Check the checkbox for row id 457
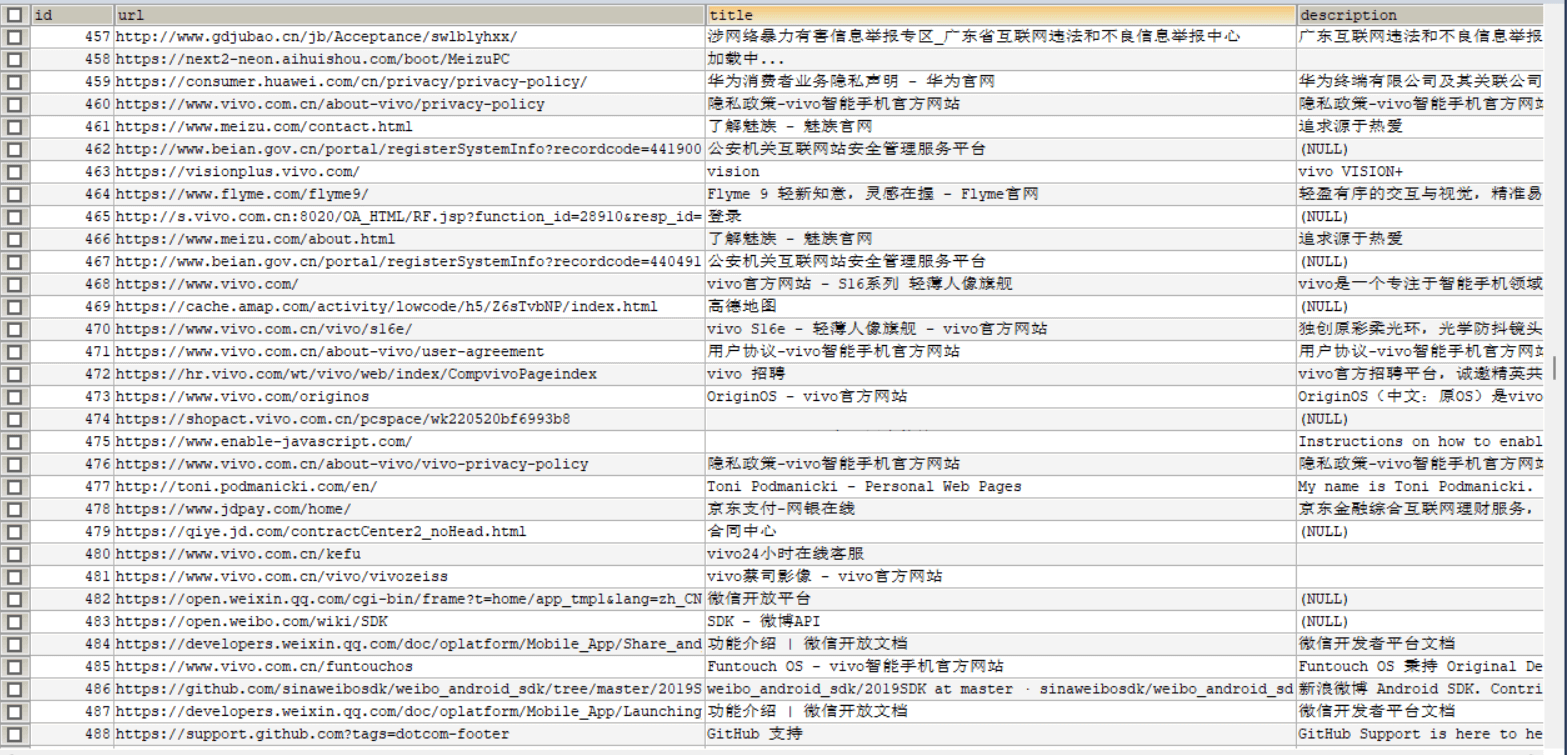1567x755 pixels. coord(14,37)
